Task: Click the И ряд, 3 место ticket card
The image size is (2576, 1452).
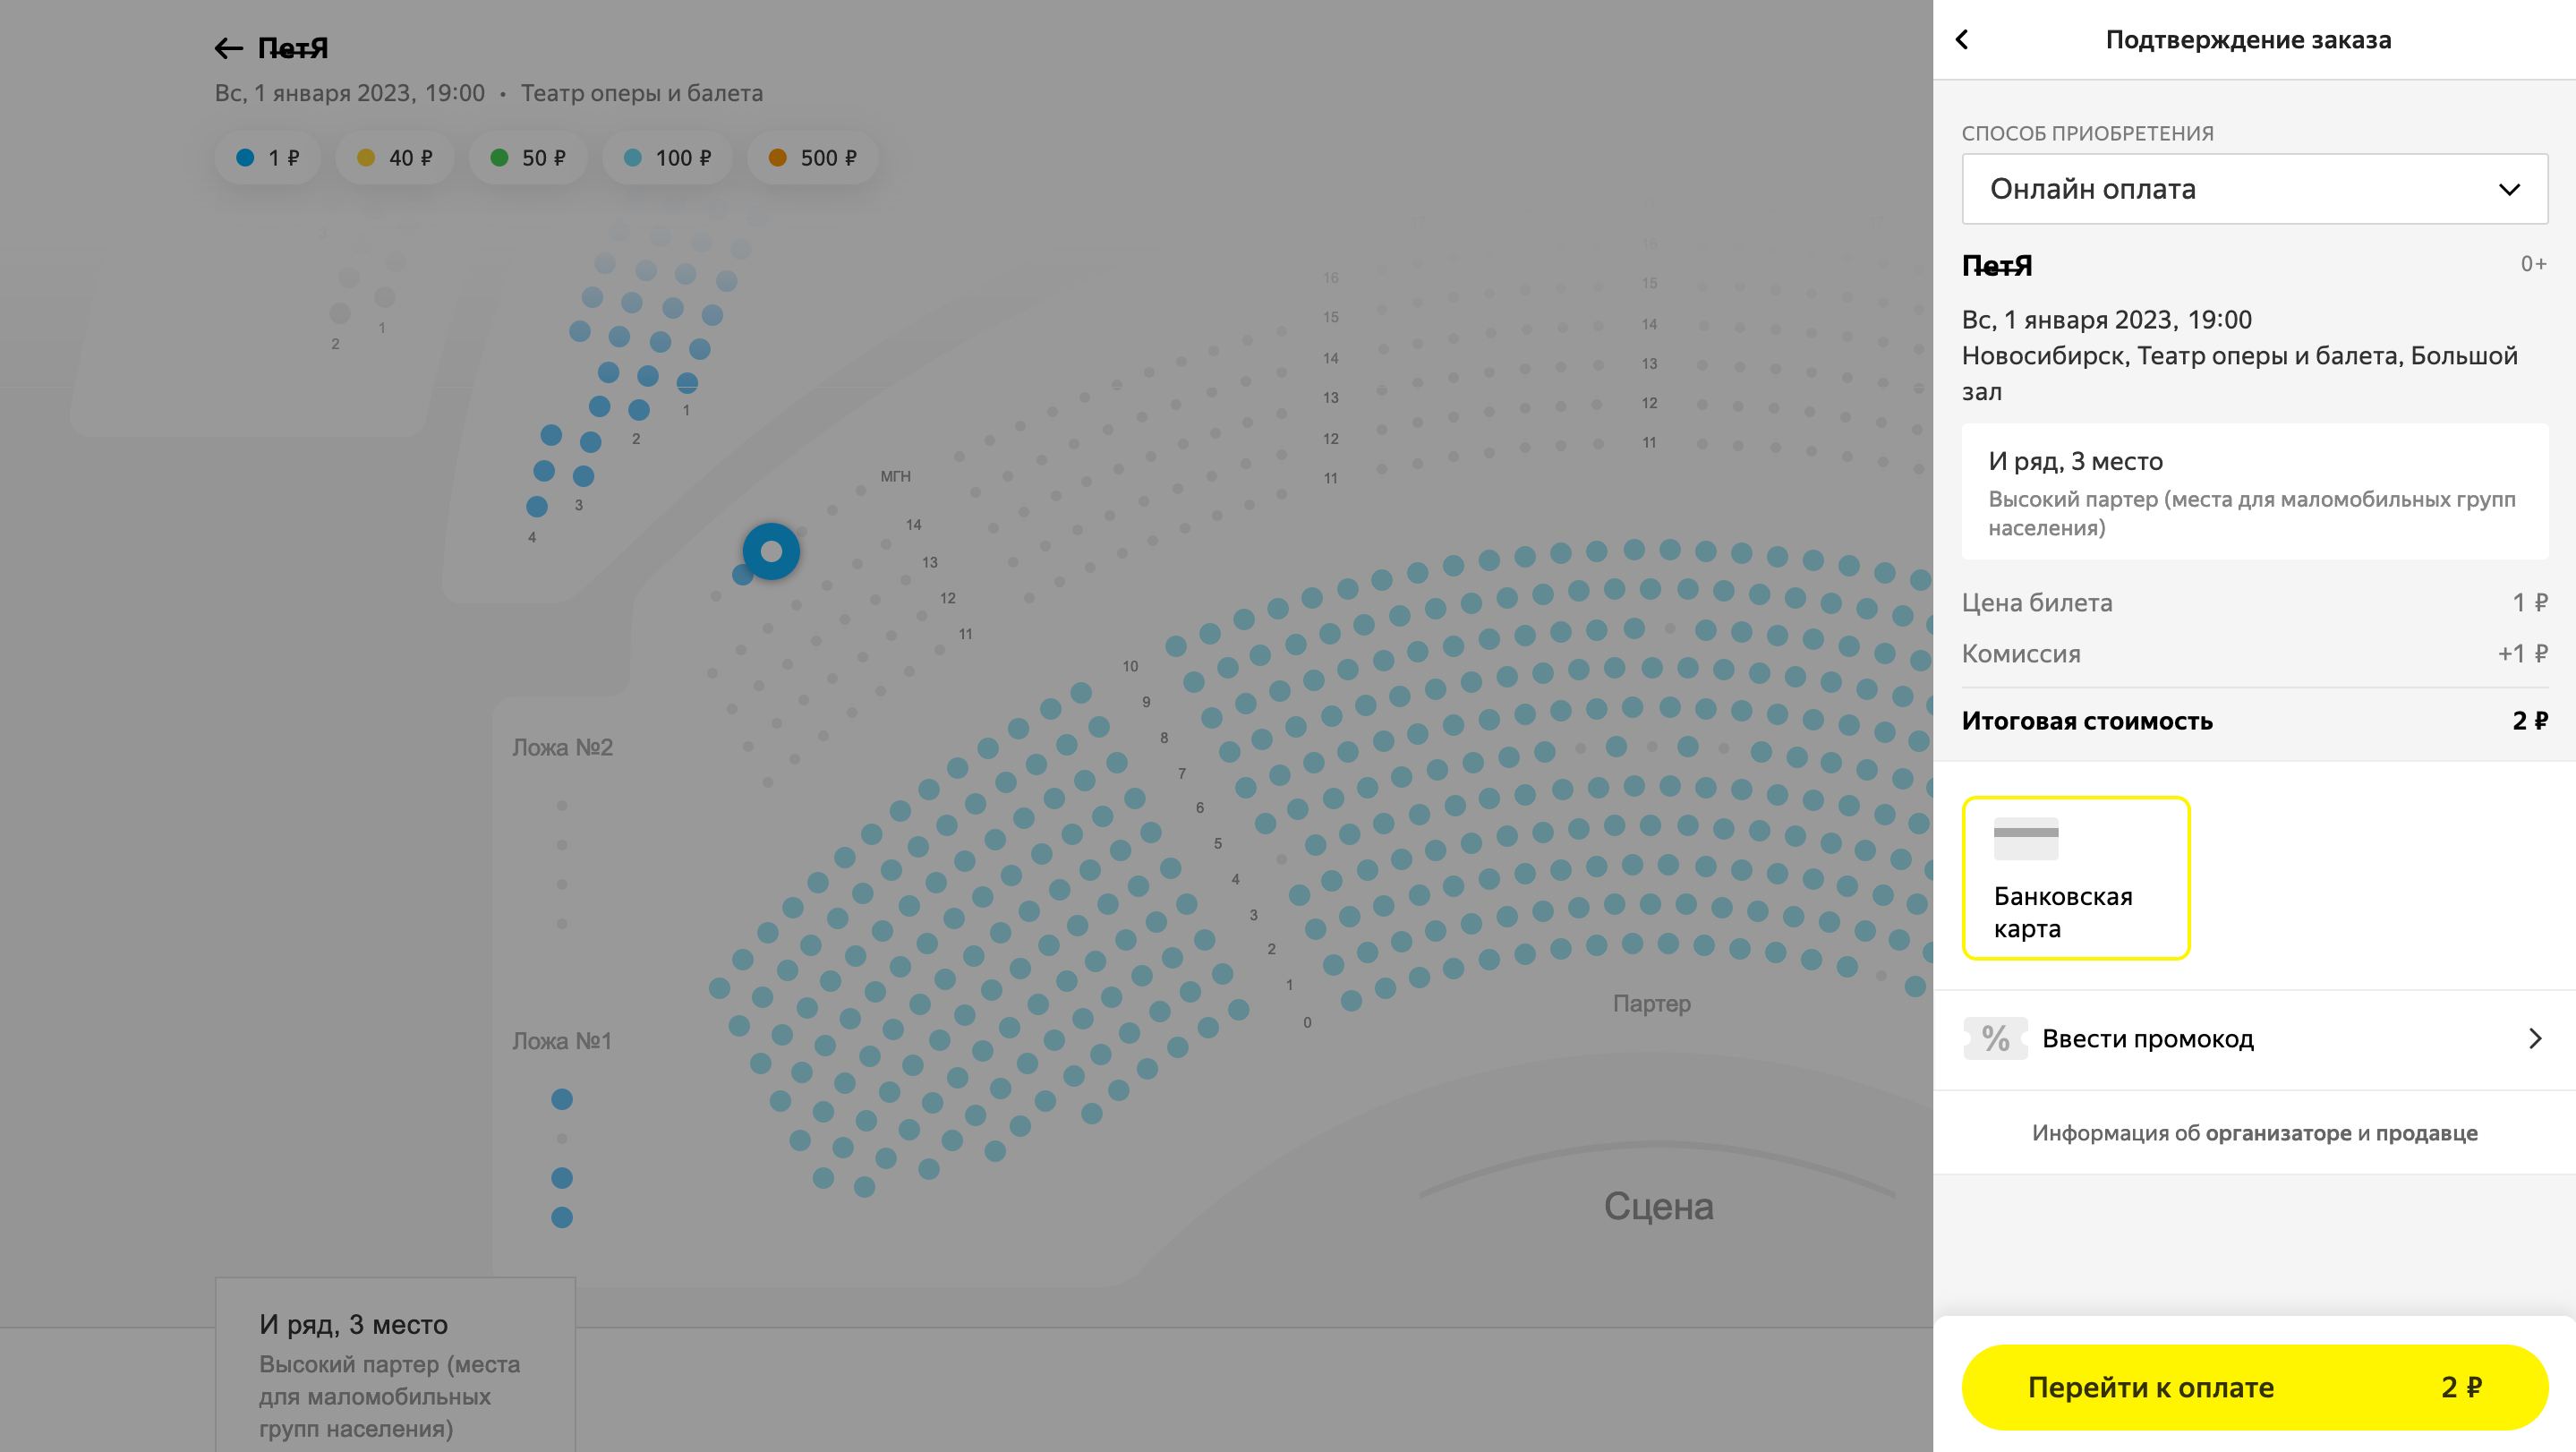Action: click(x=2254, y=492)
